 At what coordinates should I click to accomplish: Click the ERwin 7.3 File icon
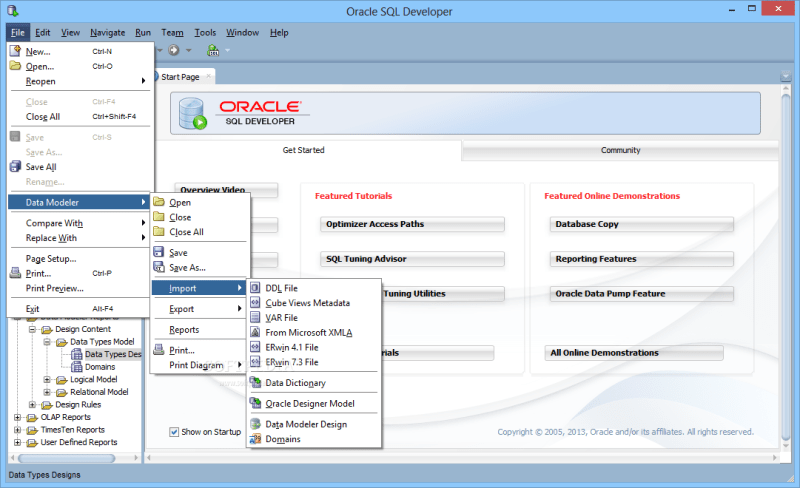click(x=255, y=362)
